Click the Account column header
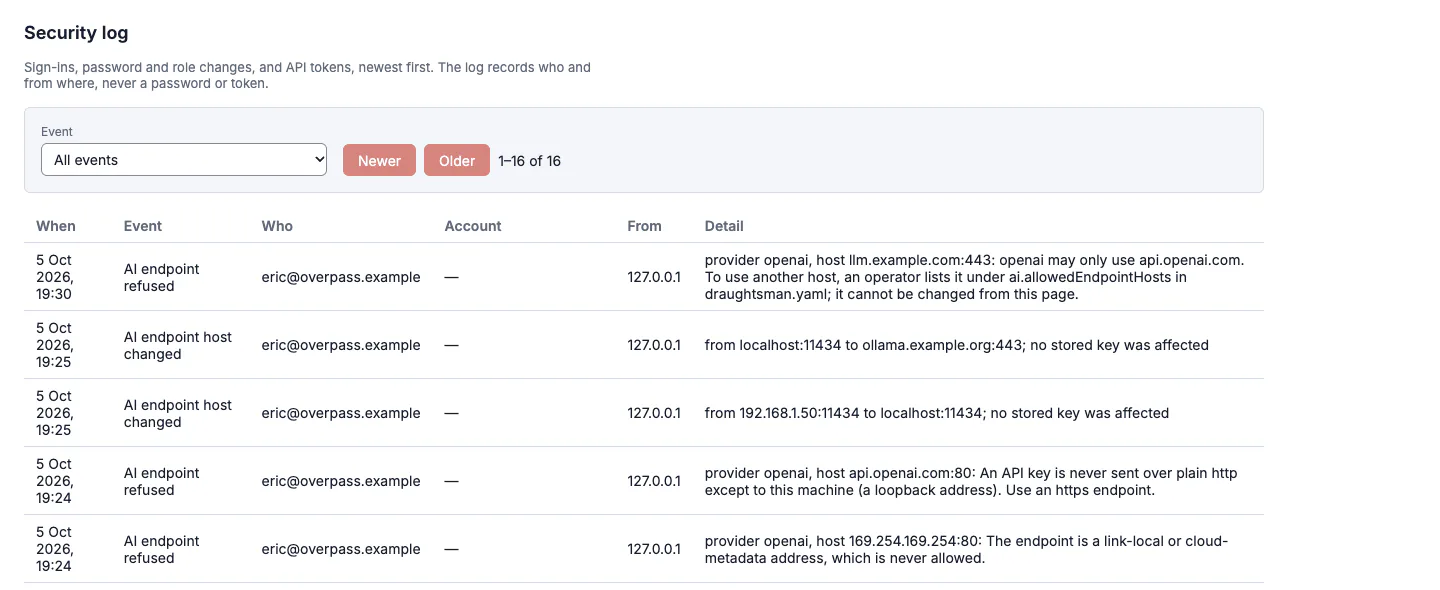1440x590 pixels. [473, 226]
